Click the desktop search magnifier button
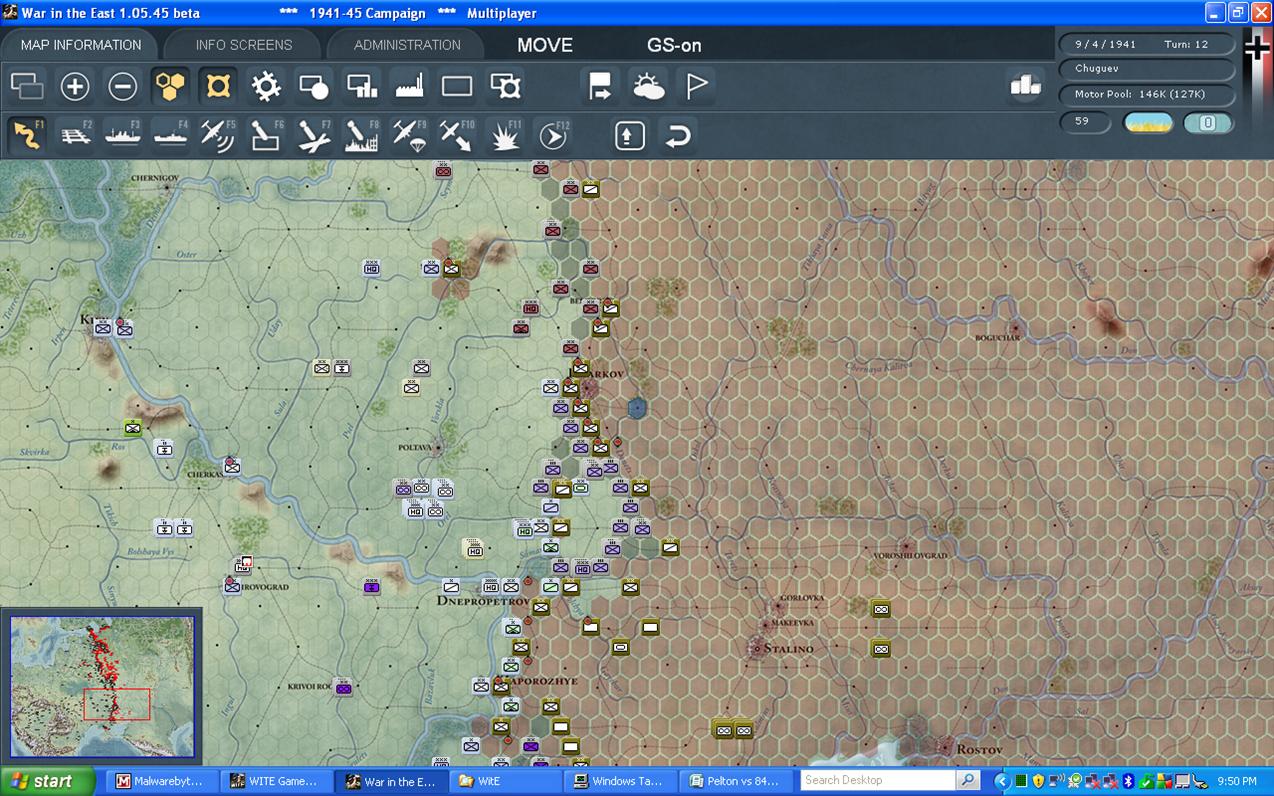Viewport: 1274px width, 796px height. point(968,780)
